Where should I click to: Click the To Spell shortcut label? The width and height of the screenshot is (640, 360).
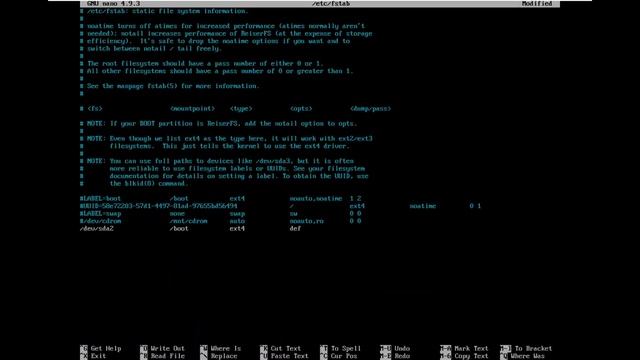point(346,349)
